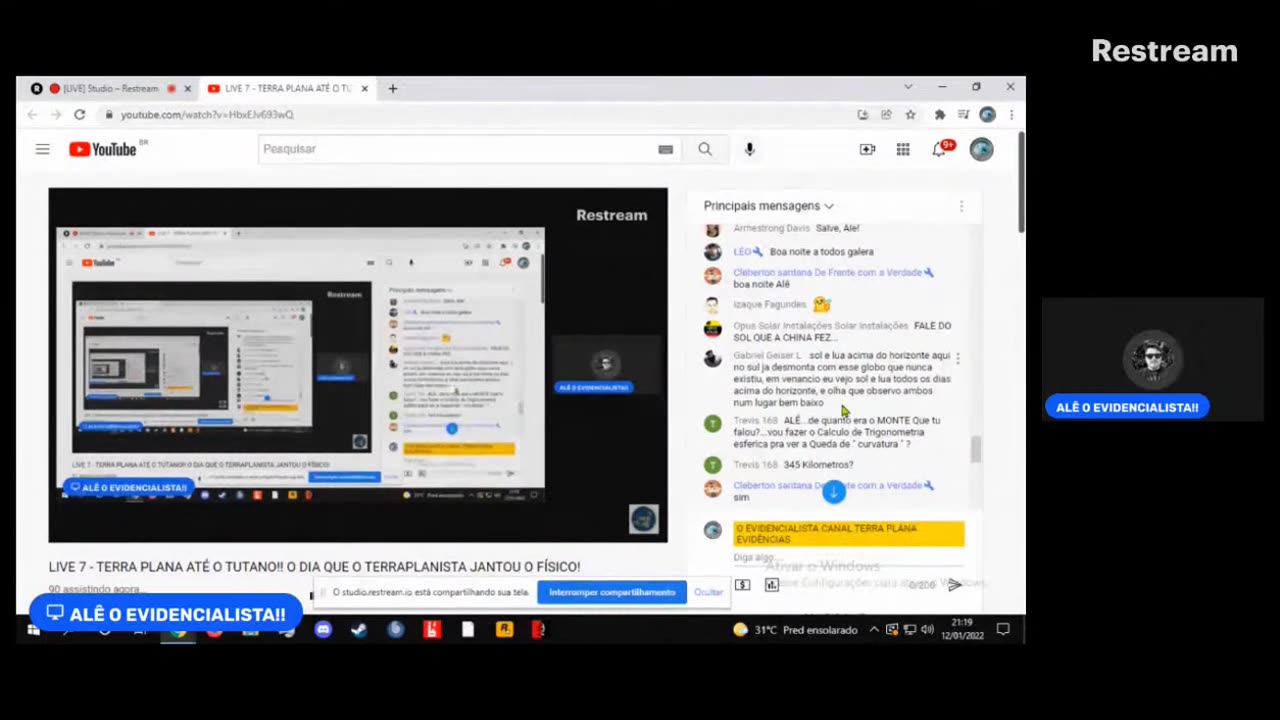Click the YouTube video player
This screenshot has height=720, width=1280.
358,365
